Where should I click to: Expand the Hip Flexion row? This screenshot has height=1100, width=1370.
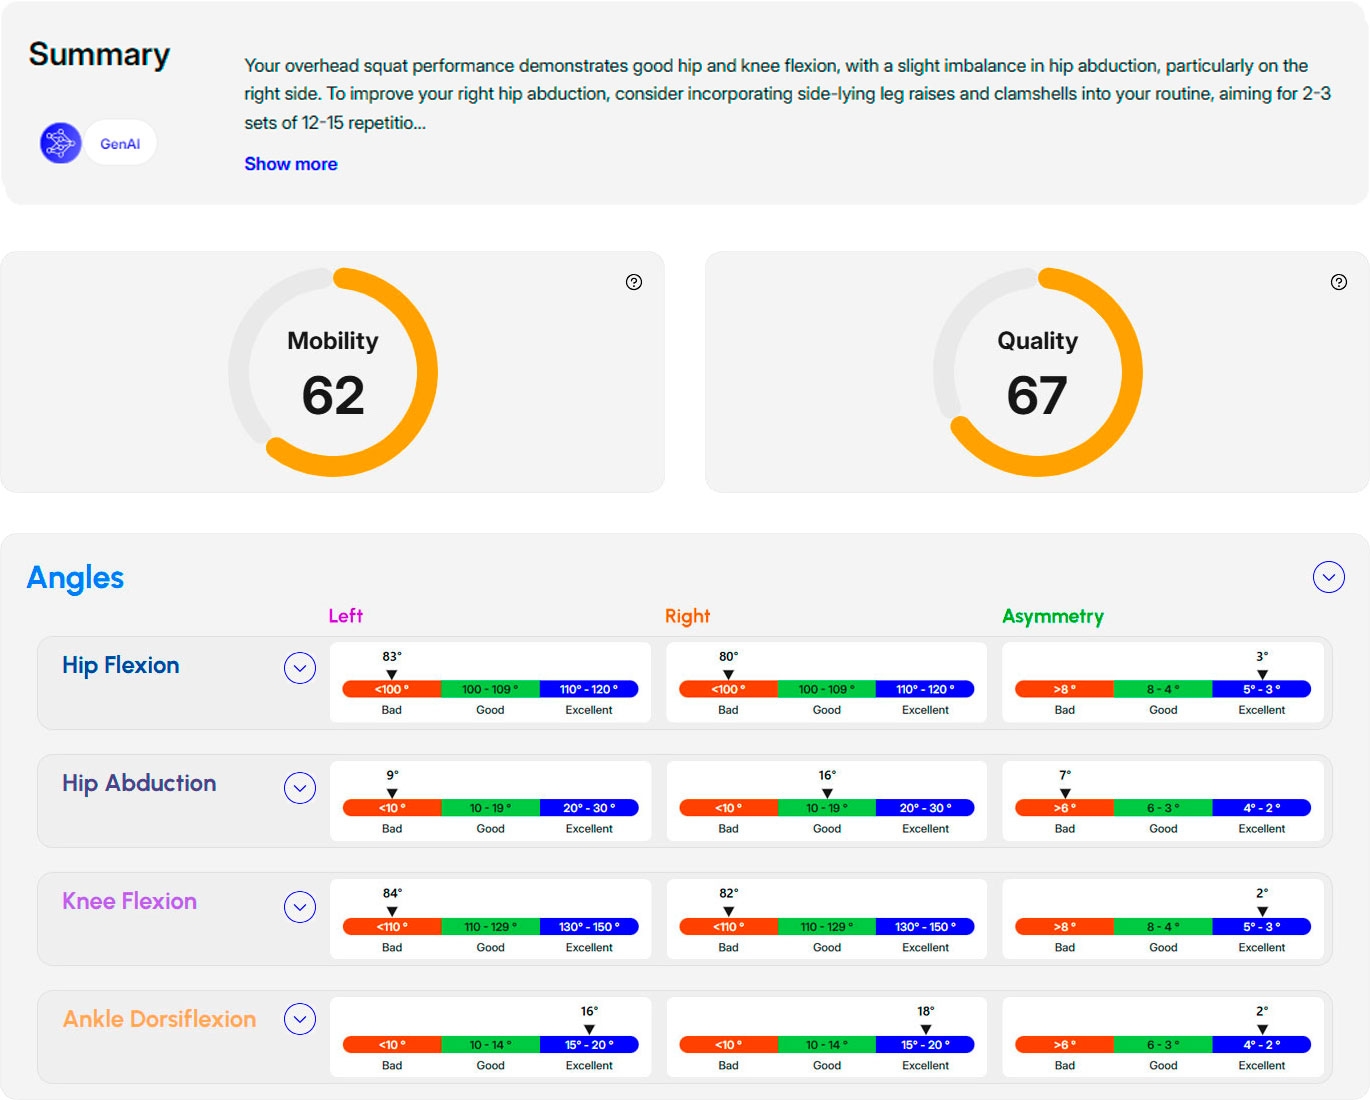(x=300, y=668)
